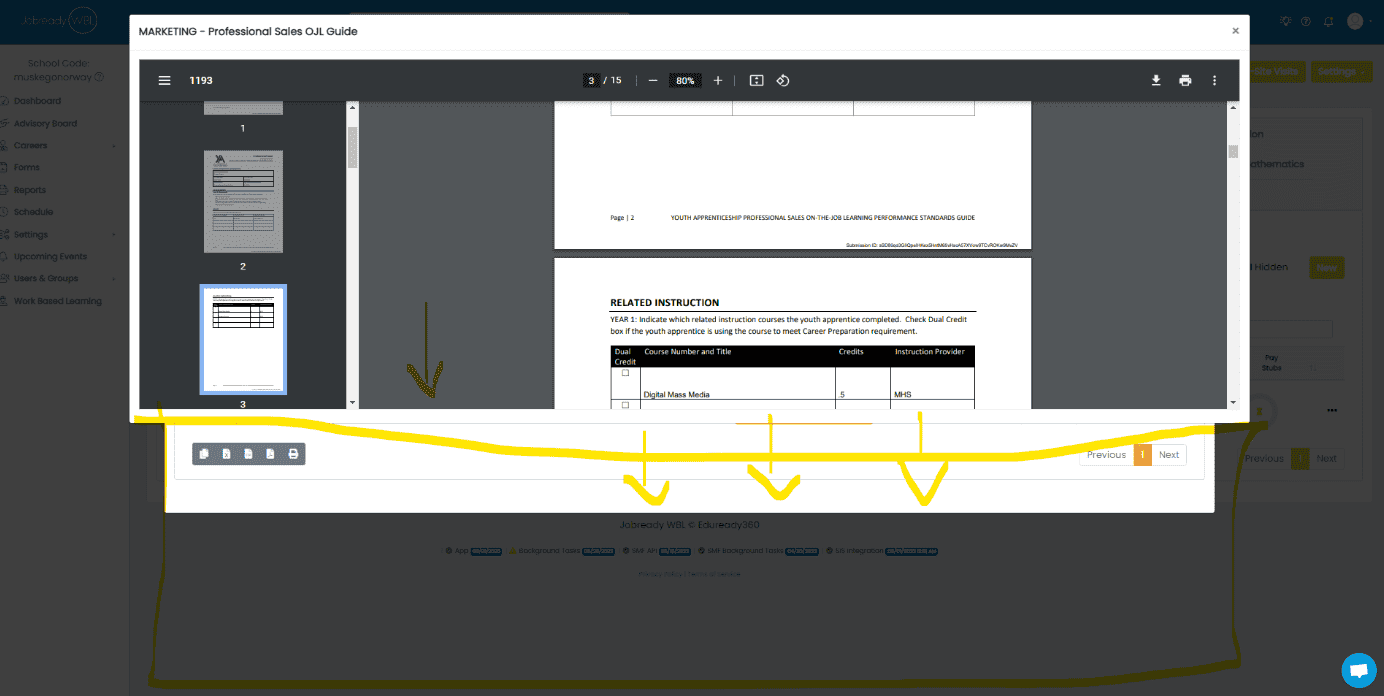This screenshot has height=696, width=1384.
Task: Click the lightbulb icon in top header
Action: pos(1285,21)
